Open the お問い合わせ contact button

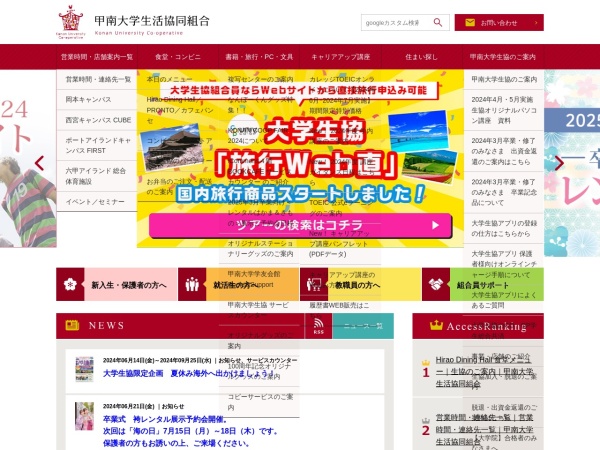coord(499,23)
